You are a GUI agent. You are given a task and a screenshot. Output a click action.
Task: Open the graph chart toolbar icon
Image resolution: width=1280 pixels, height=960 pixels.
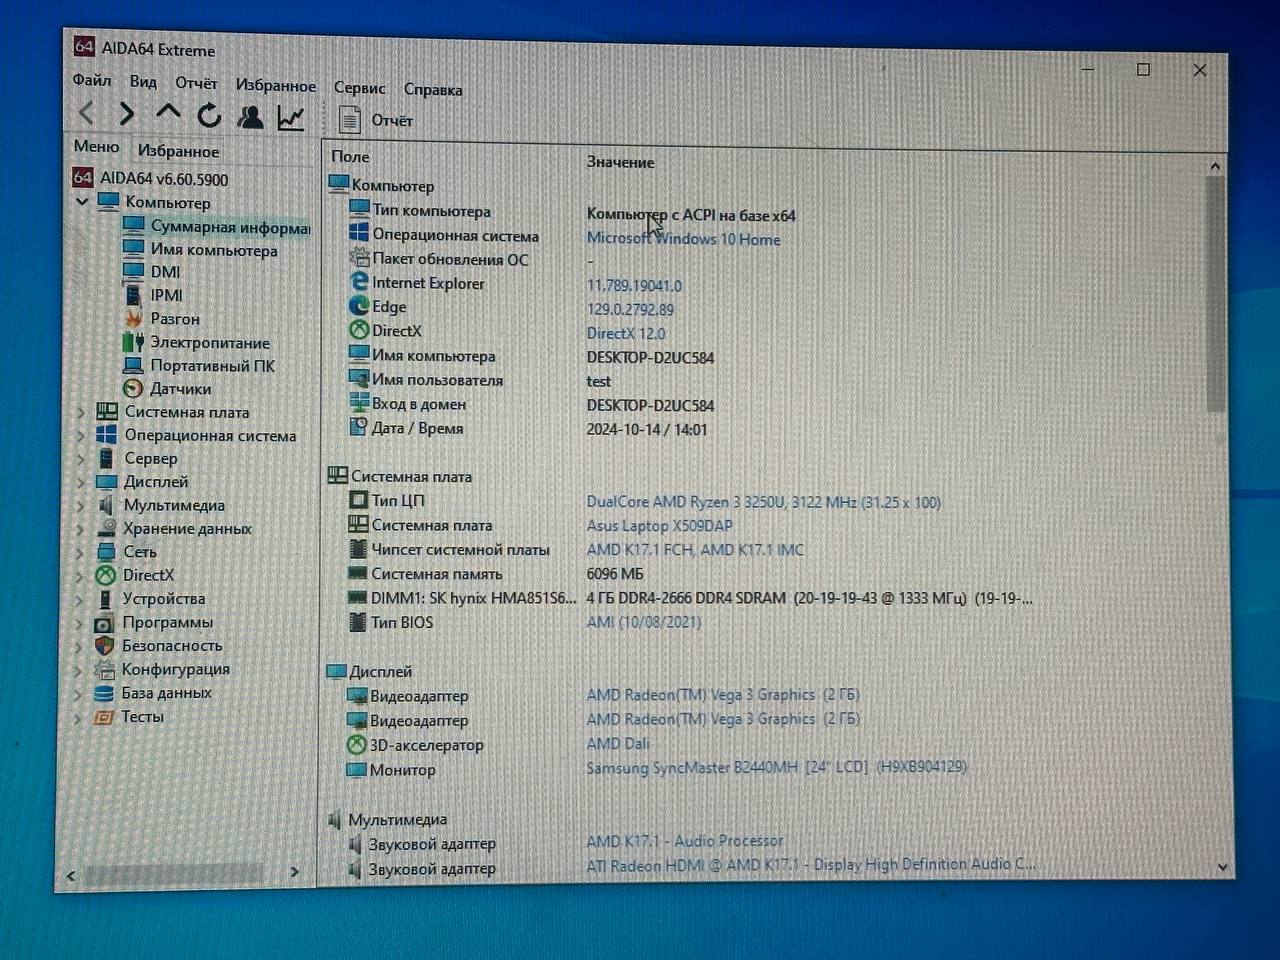coord(291,118)
